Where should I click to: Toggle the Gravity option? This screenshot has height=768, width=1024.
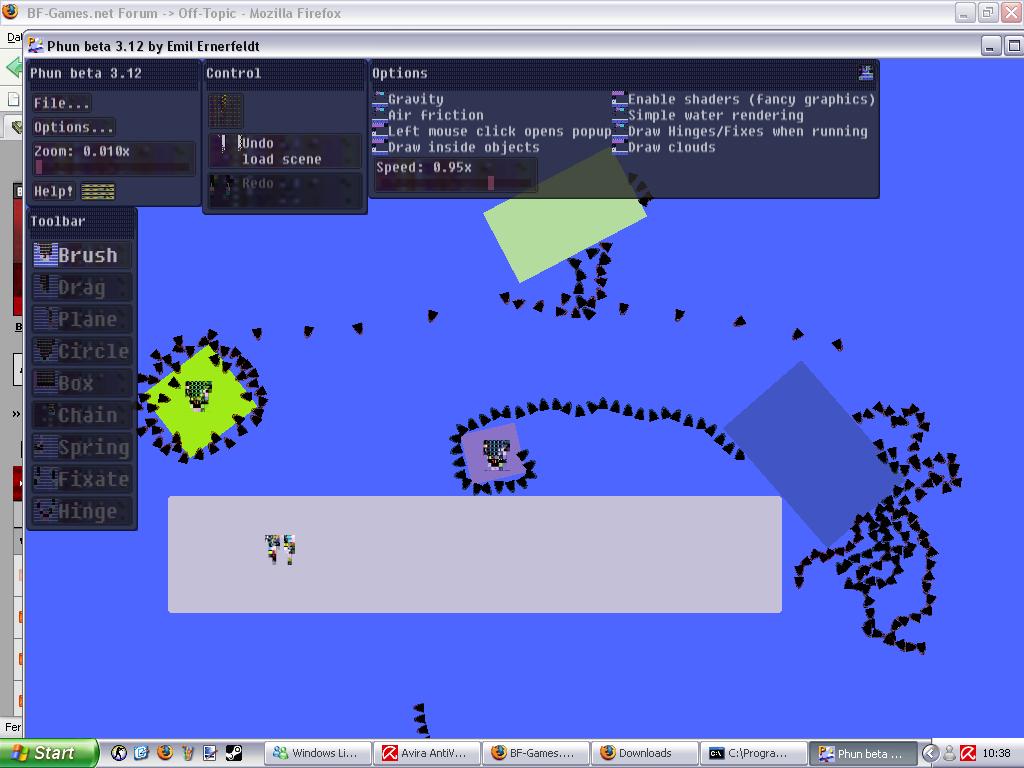coord(408,99)
